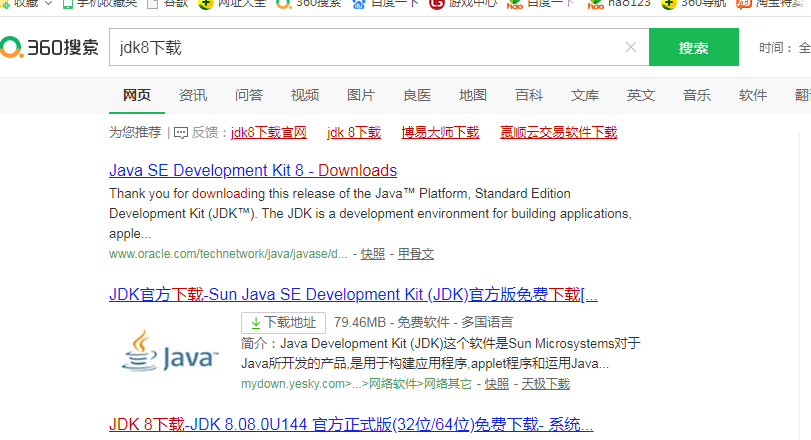This screenshot has height=440, width=811.
Task: Open the 时间 filter dropdown
Action: 785,48
